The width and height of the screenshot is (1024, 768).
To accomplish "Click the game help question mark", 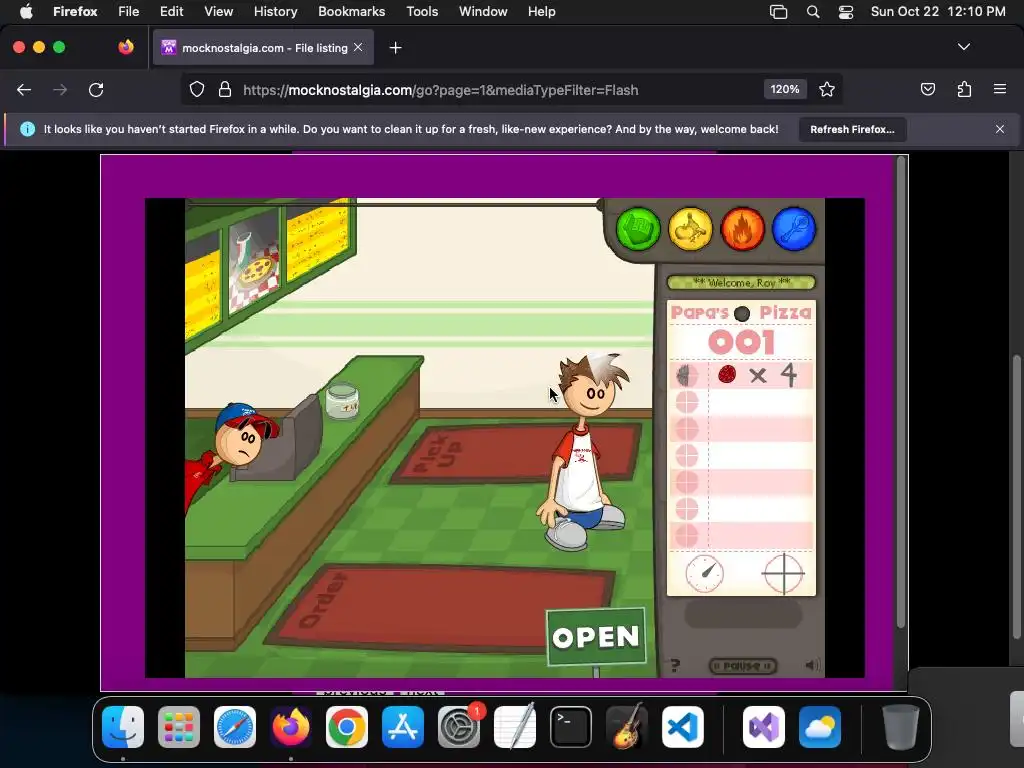I will click(675, 665).
